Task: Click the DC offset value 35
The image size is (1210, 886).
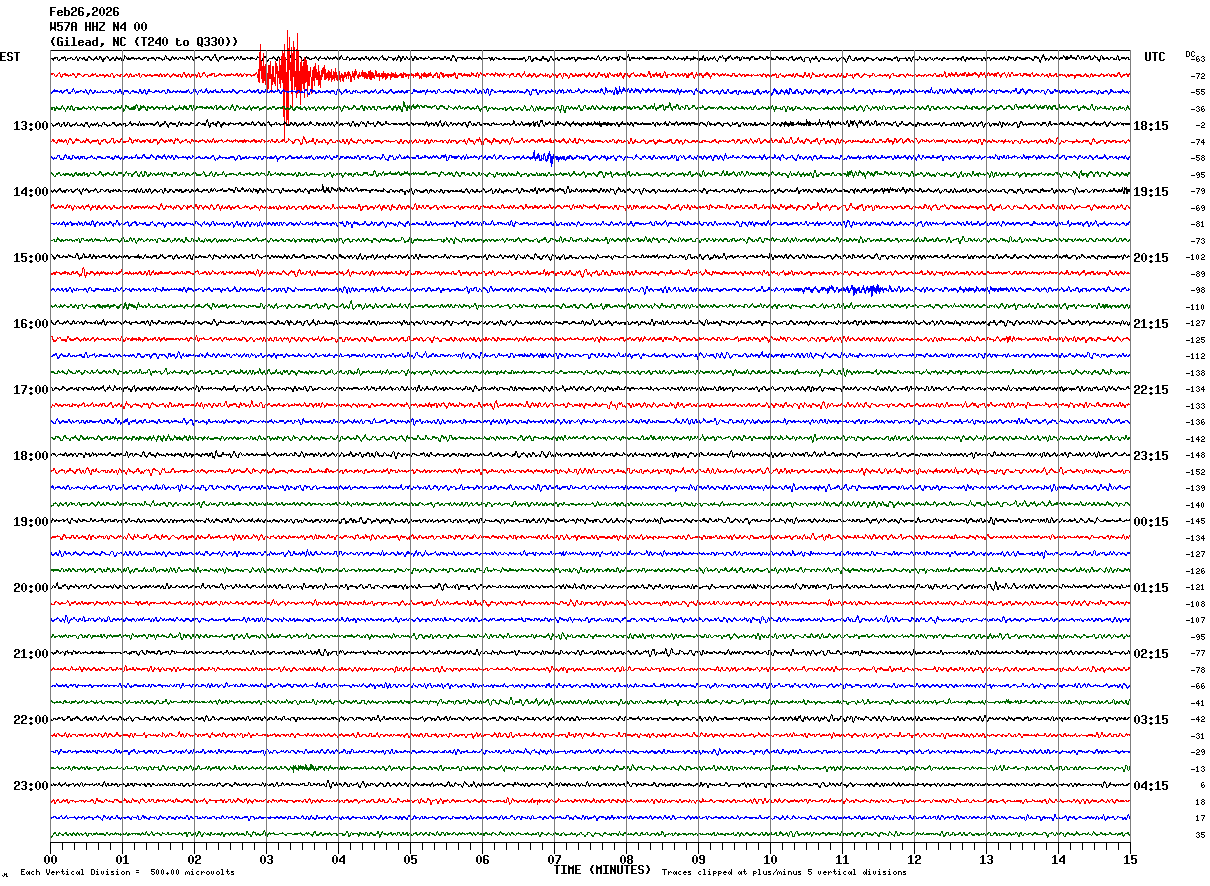Action: (1200, 835)
